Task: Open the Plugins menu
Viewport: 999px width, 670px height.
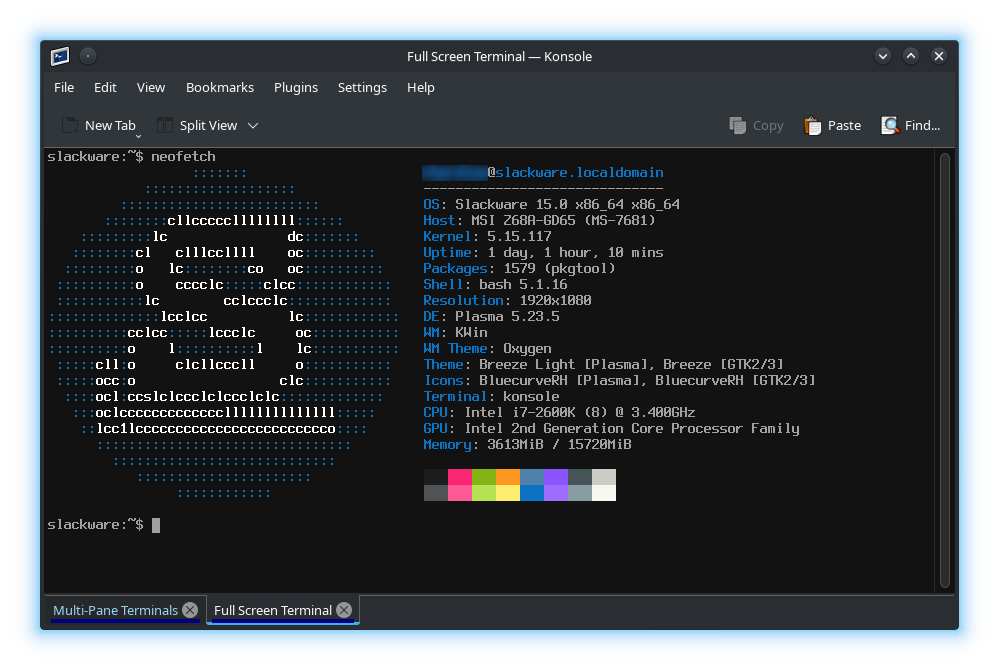Action: 296,88
